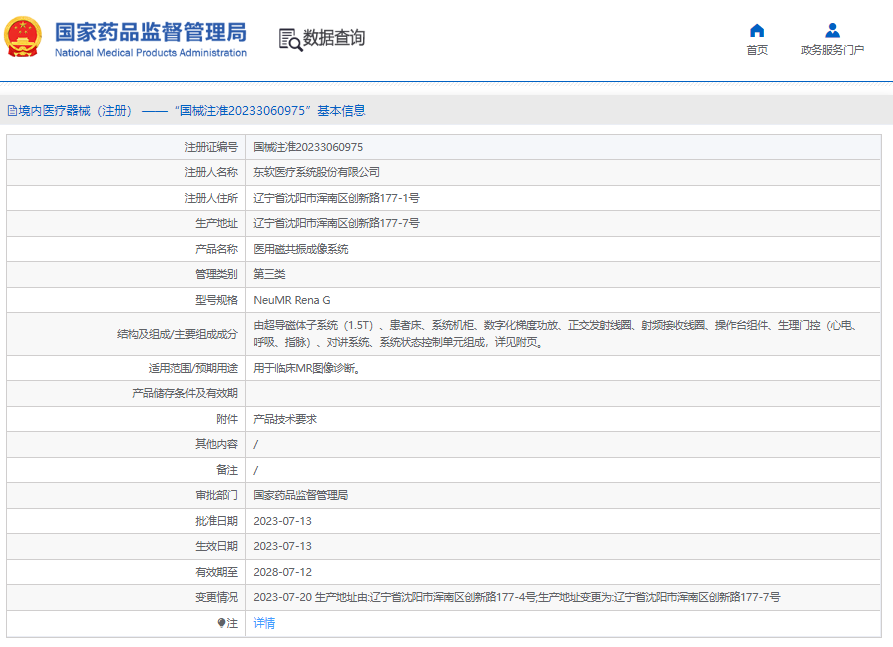Select 批准日期 value 2023-07-13
Viewport: 893px width, 647px height.
point(282,521)
